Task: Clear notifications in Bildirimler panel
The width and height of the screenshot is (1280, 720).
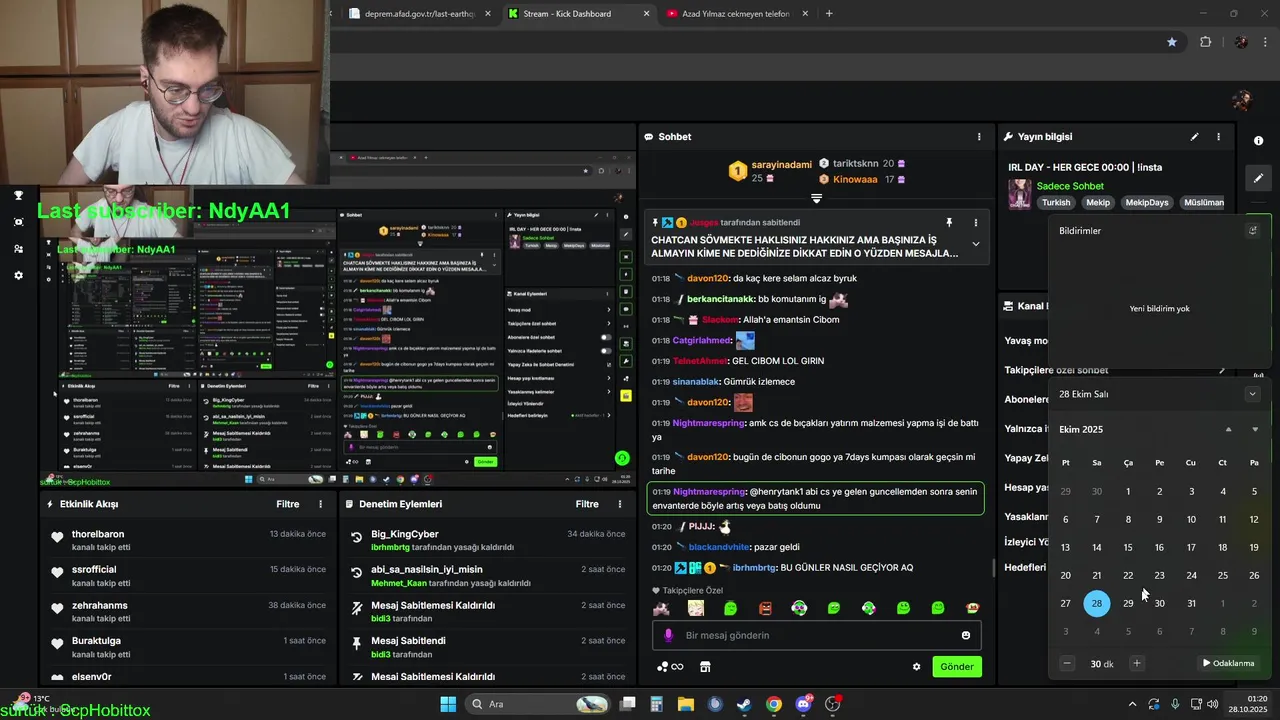Action: click(1253, 231)
